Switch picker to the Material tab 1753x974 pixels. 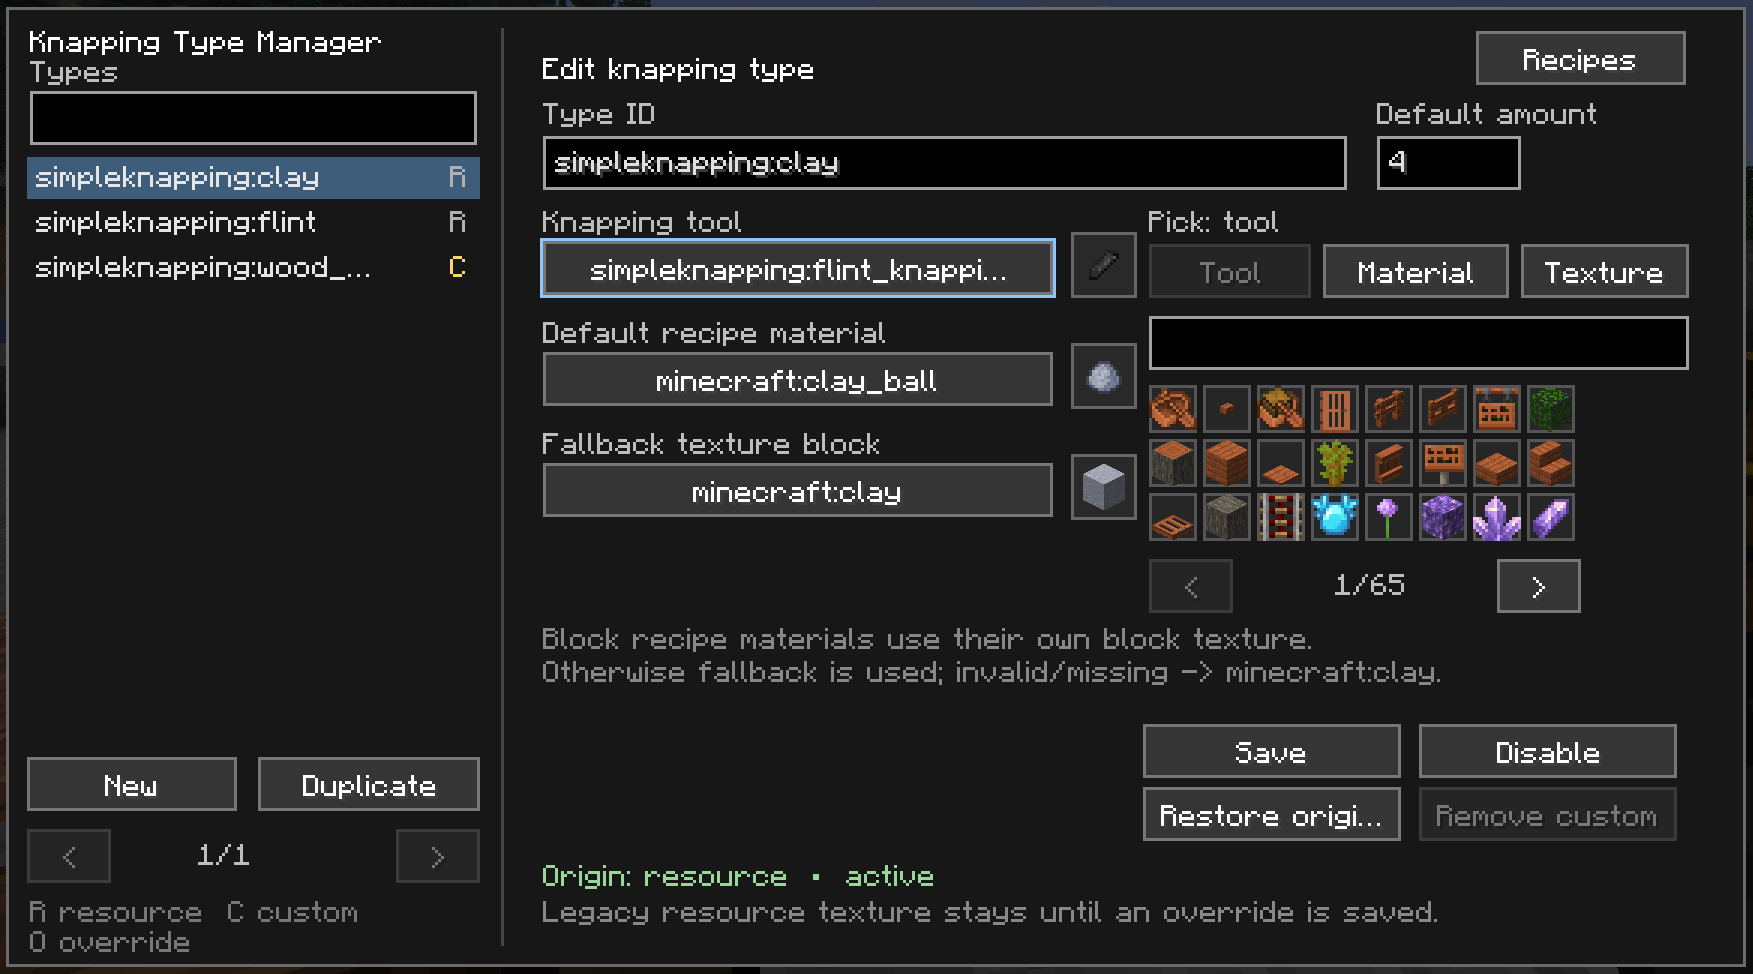click(1416, 271)
